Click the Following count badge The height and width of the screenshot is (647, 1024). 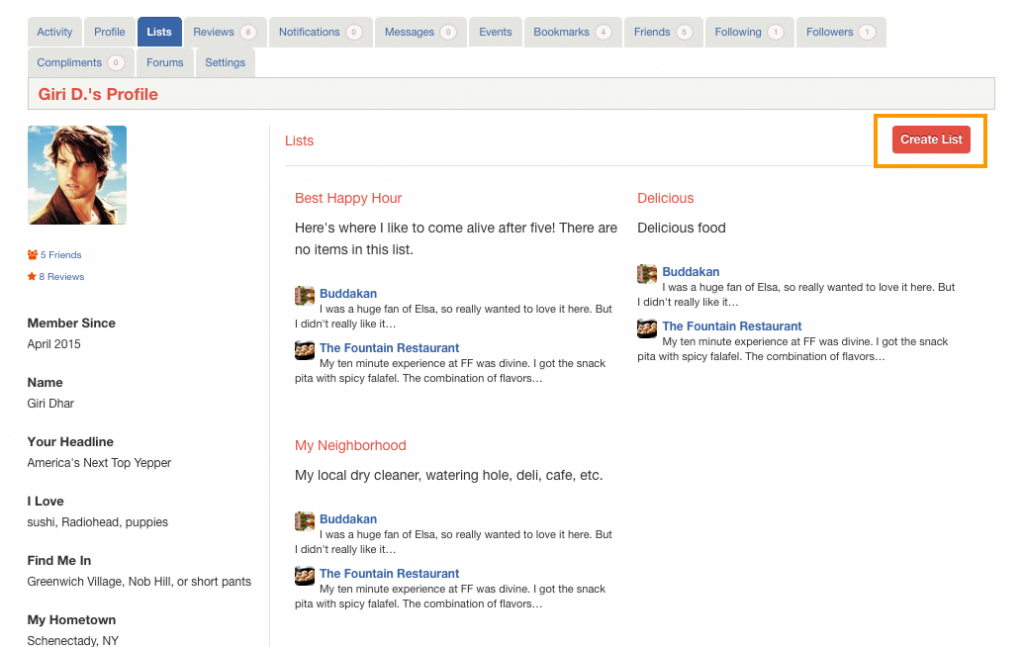coord(775,32)
